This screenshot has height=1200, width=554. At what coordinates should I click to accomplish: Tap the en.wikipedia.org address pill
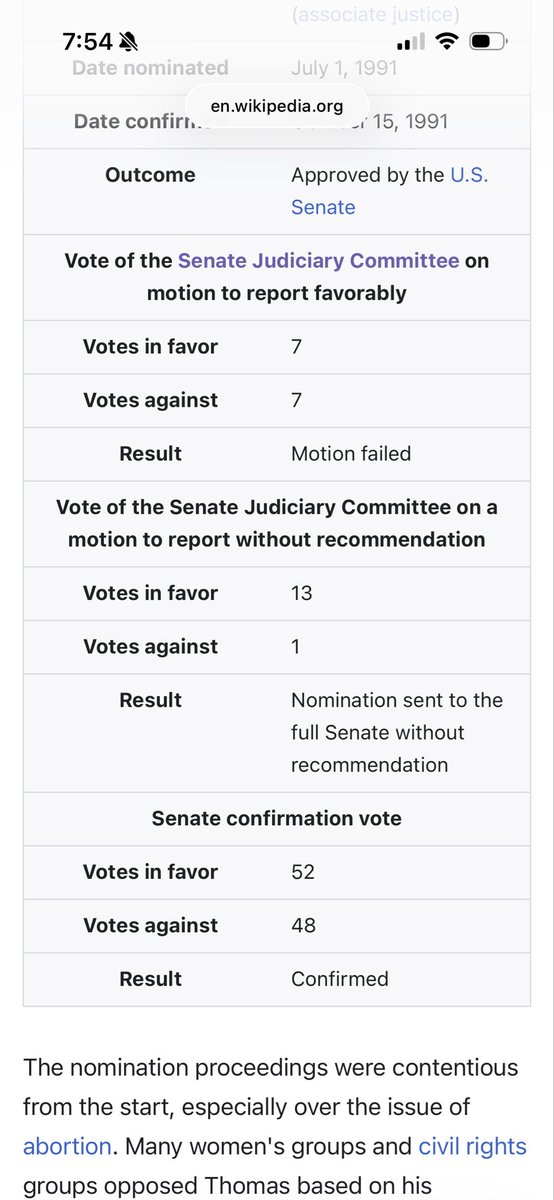277,104
